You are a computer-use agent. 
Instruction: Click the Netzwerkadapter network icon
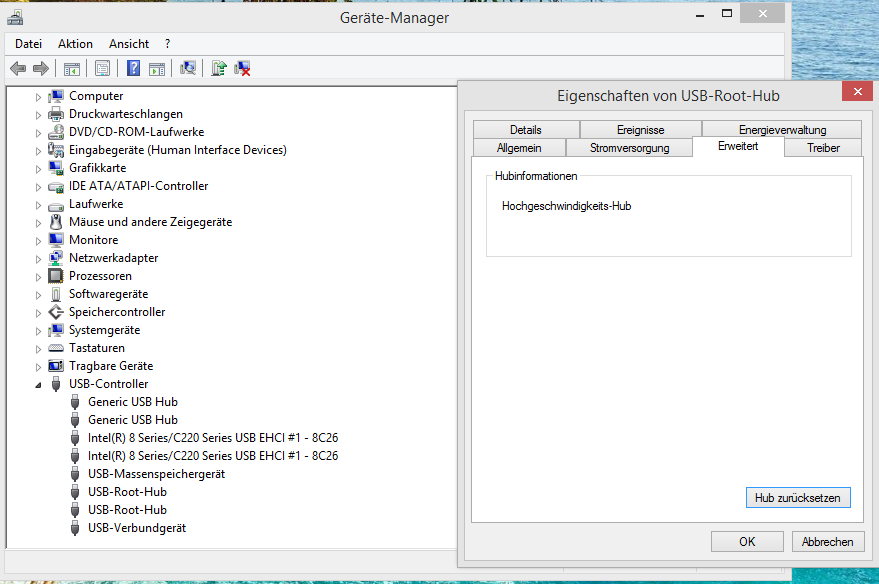pos(56,258)
